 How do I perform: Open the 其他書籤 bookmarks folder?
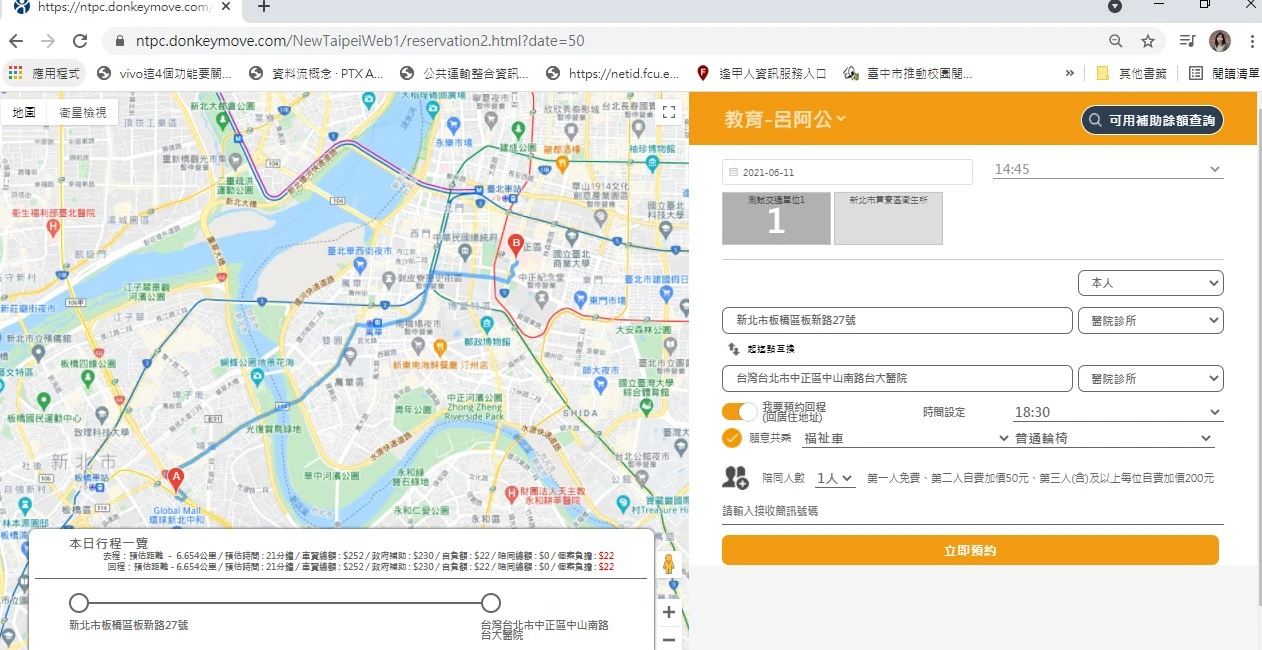point(1132,73)
